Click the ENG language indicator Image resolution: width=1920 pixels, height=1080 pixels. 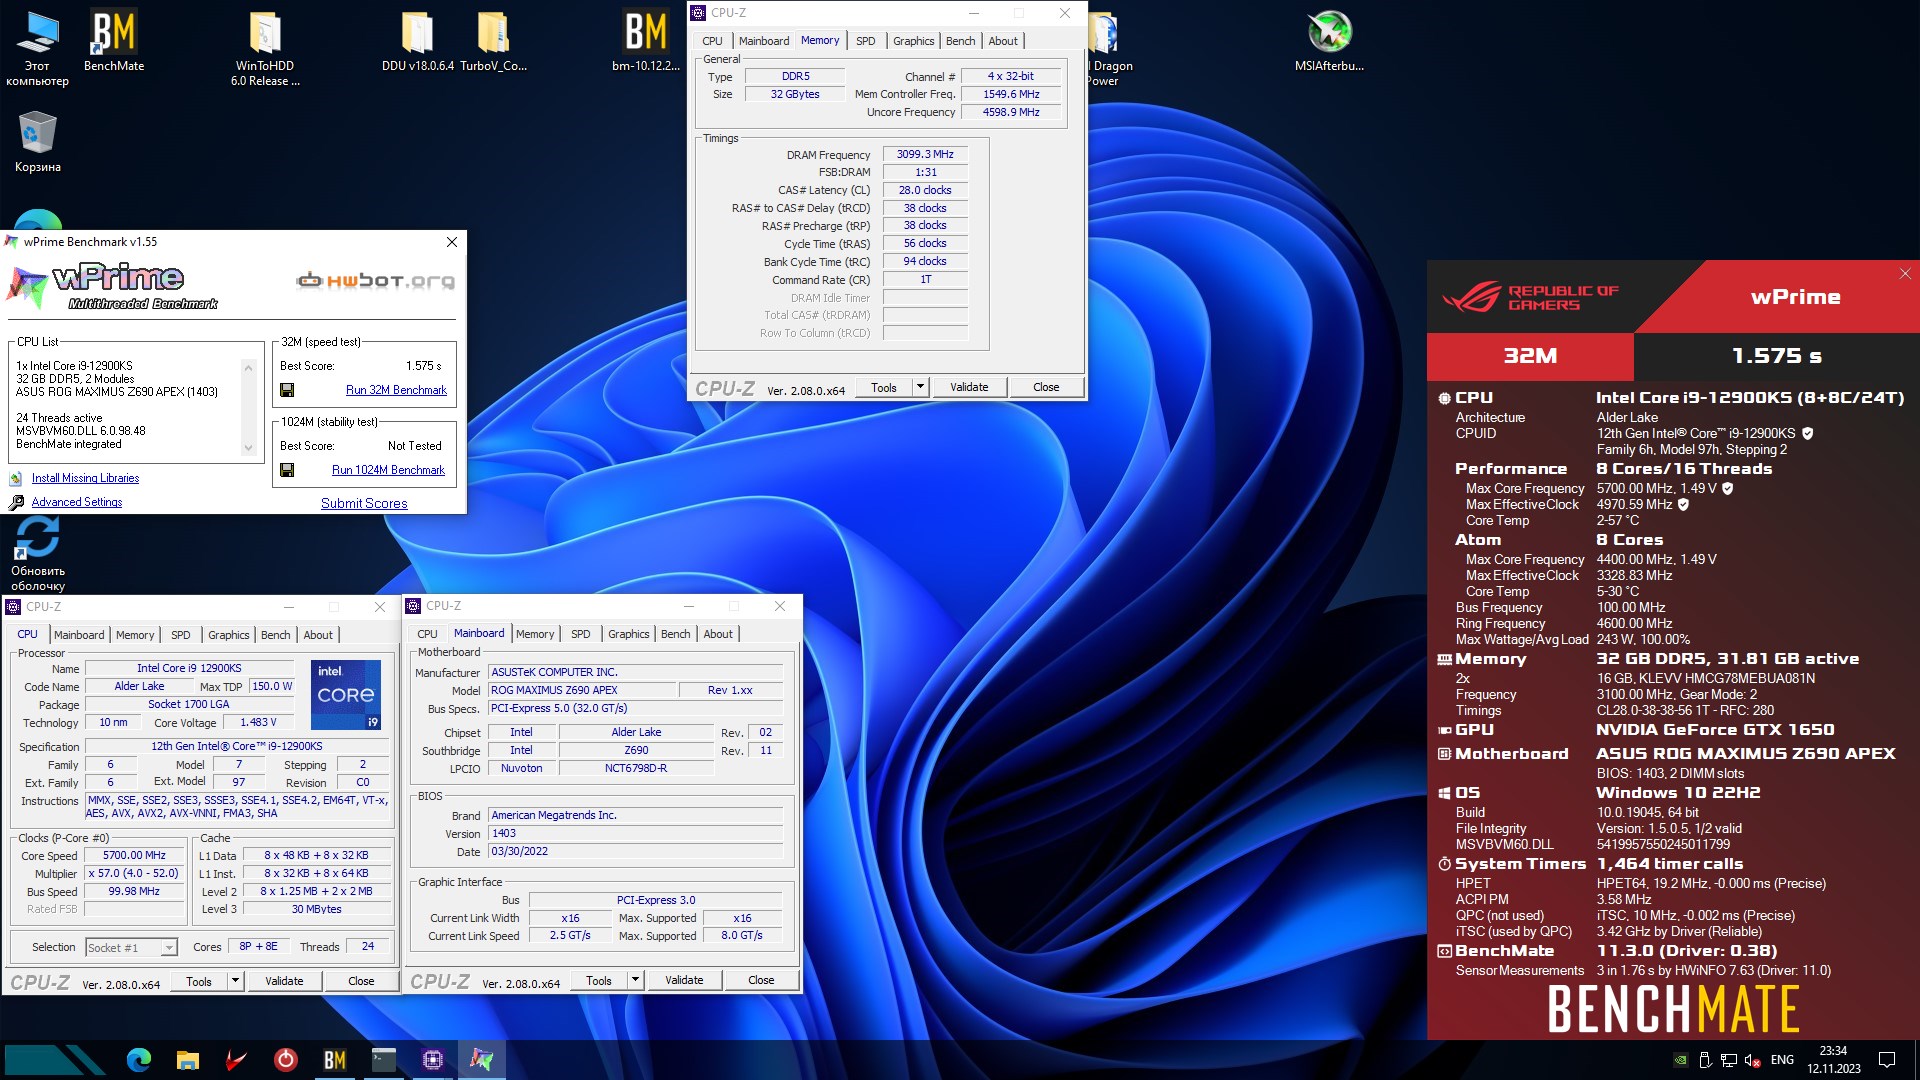(1782, 1060)
